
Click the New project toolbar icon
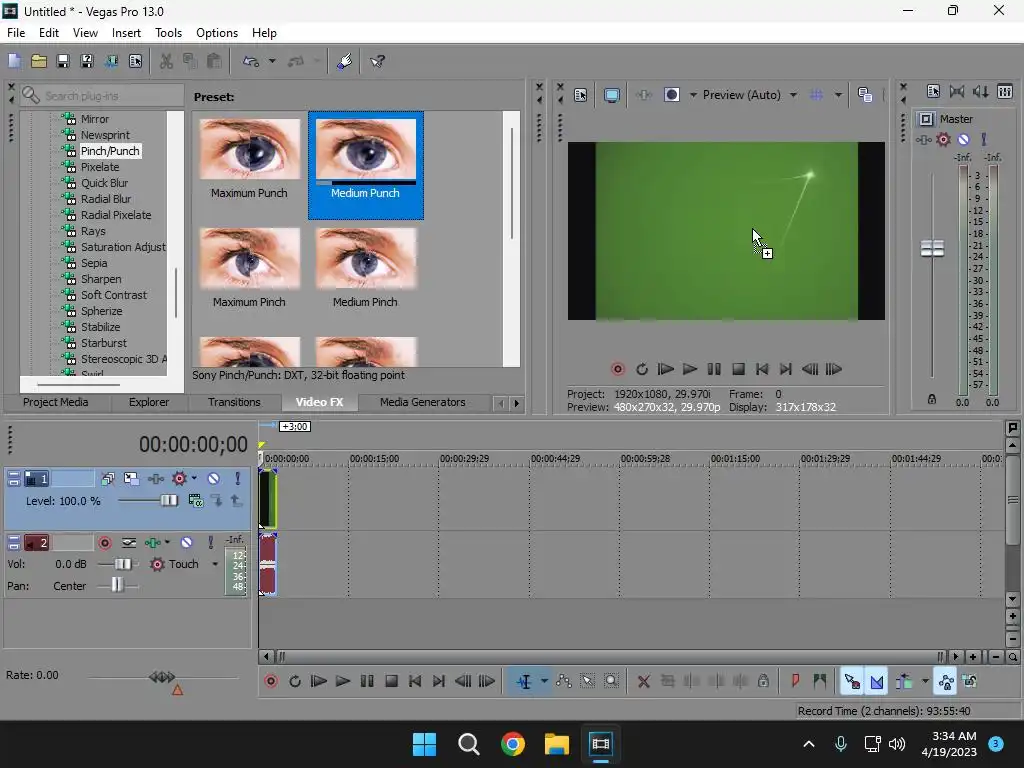click(14, 61)
